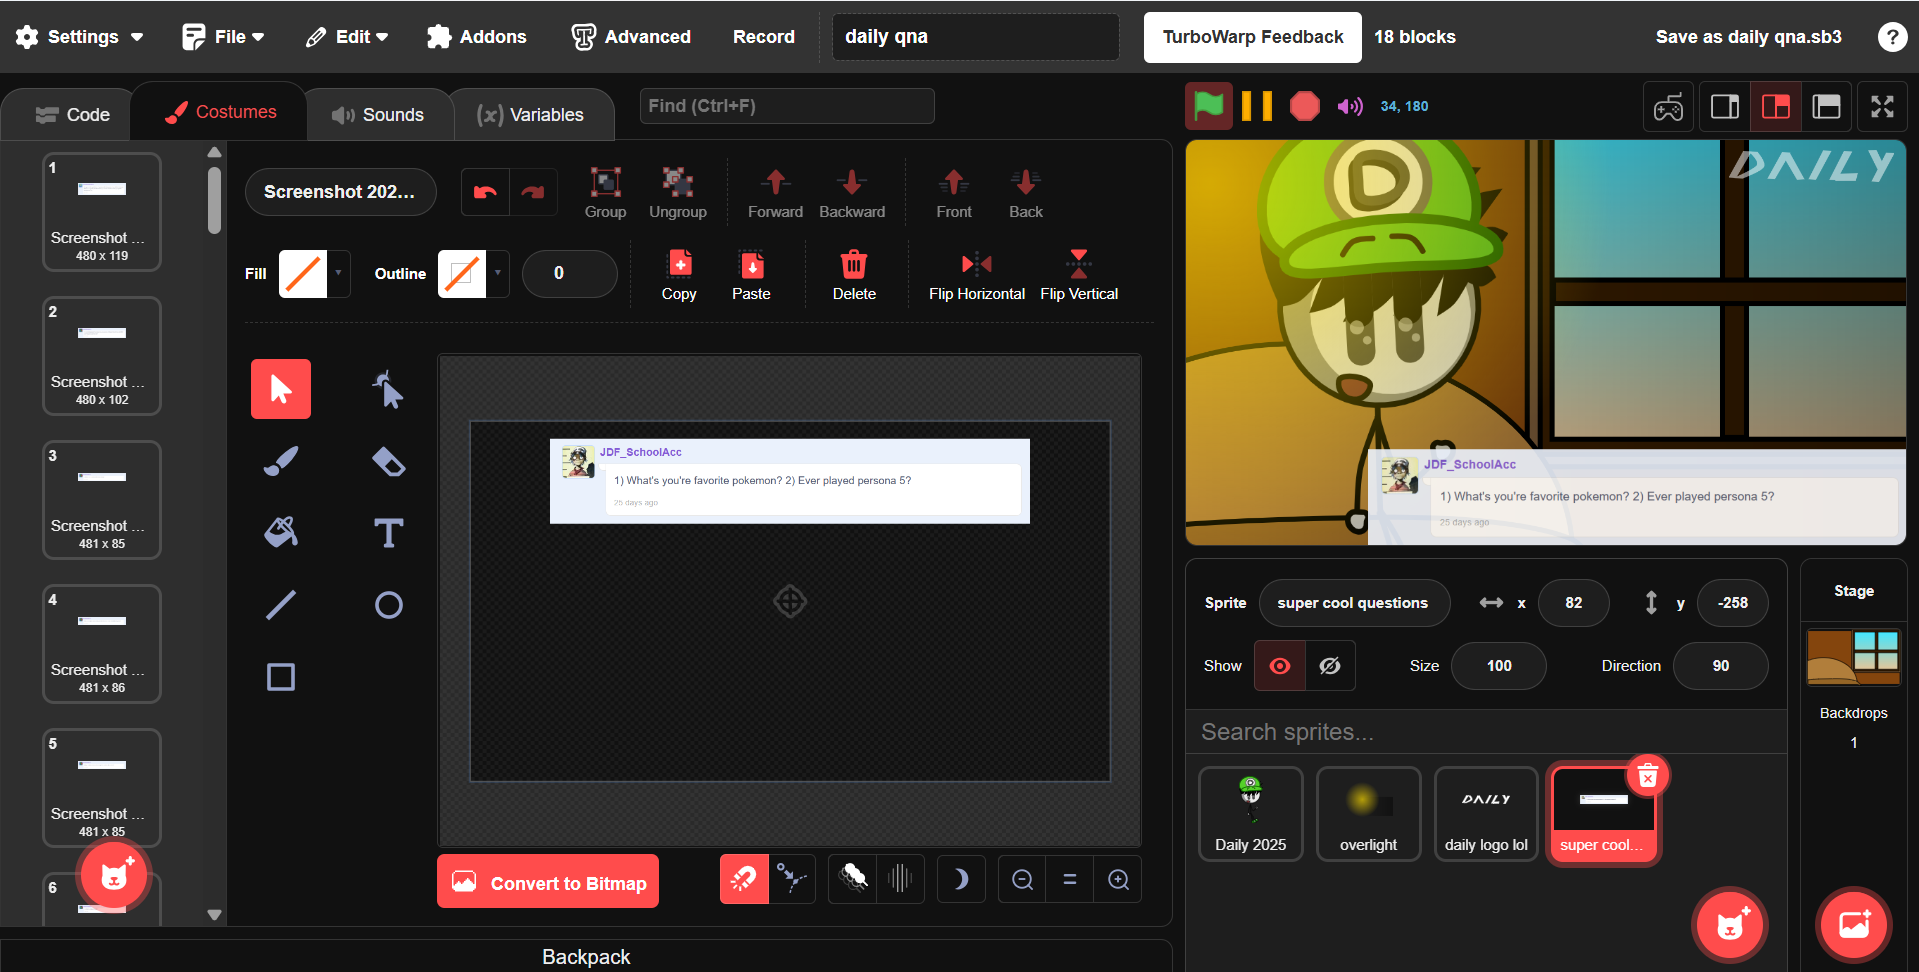Select the arrow Select tool

(x=281, y=389)
